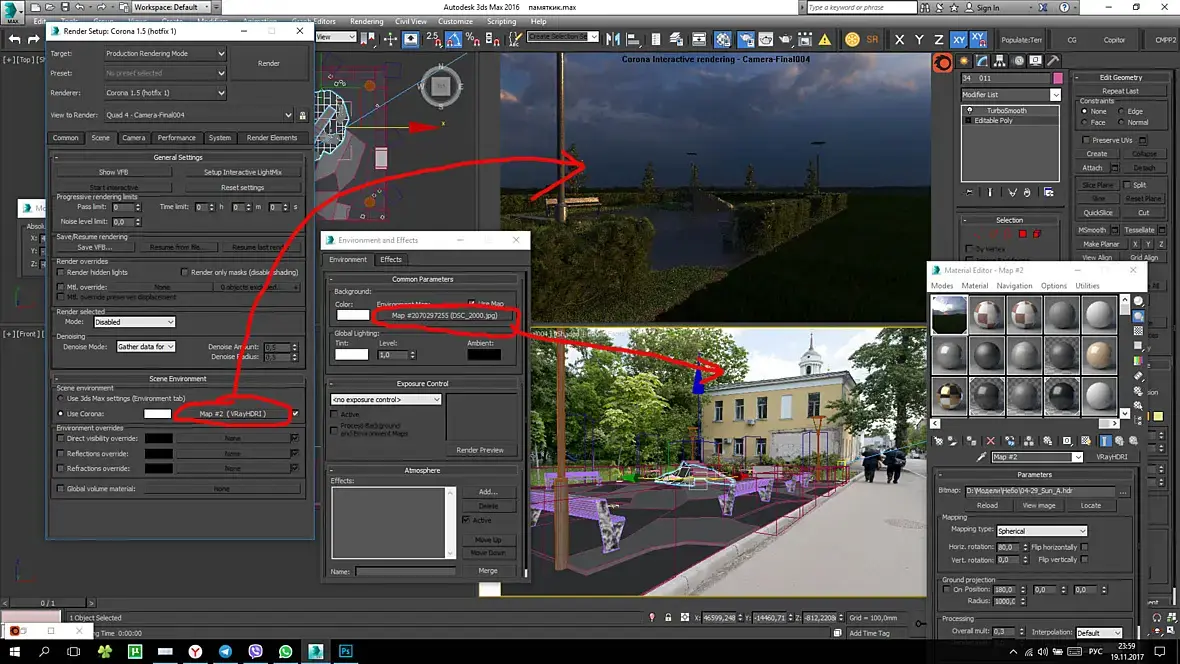Toggle Use Map checkbox in Environment dialog

click(472, 303)
